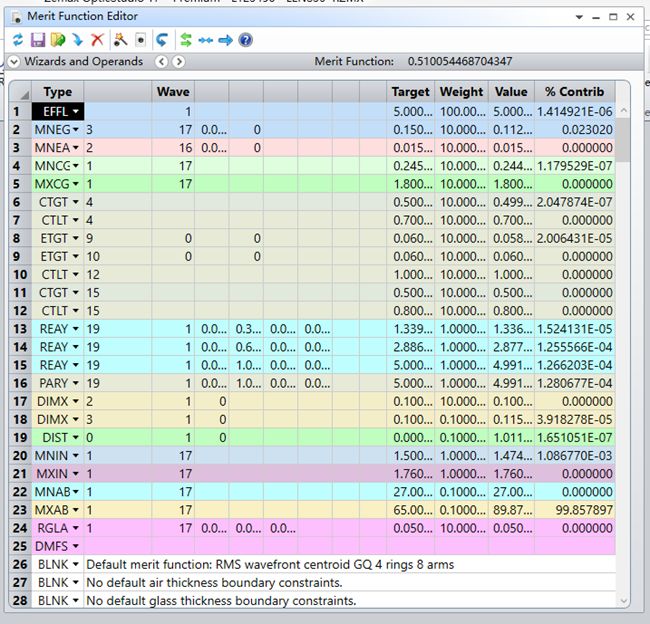650x624 pixels.
Task: Click the vertical scrollbar down arrow
Action: [623, 599]
